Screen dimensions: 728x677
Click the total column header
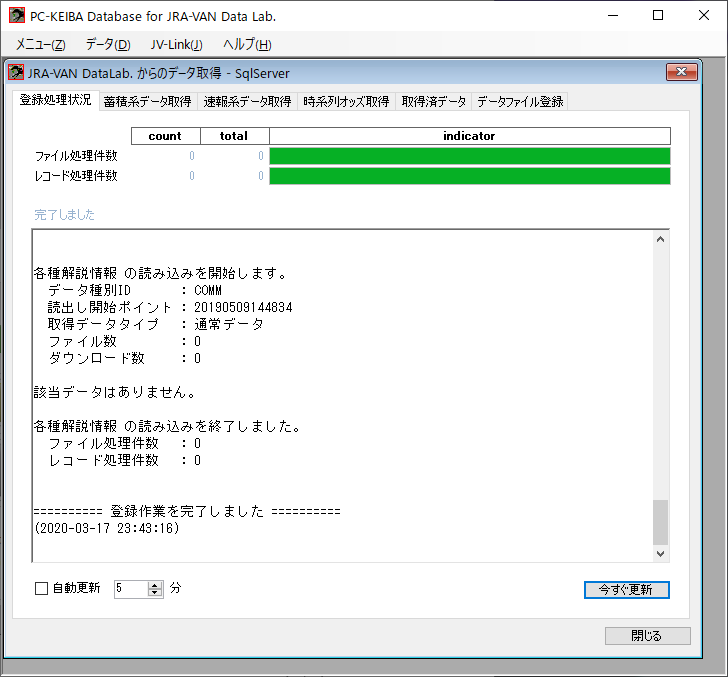tap(234, 136)
